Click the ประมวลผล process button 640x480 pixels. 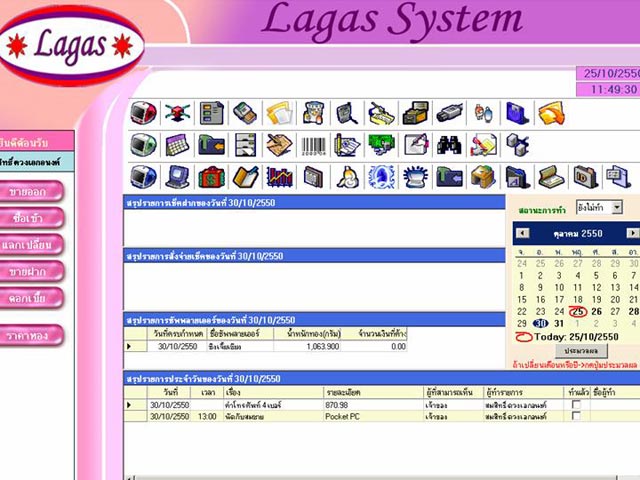tap(581, 351)
